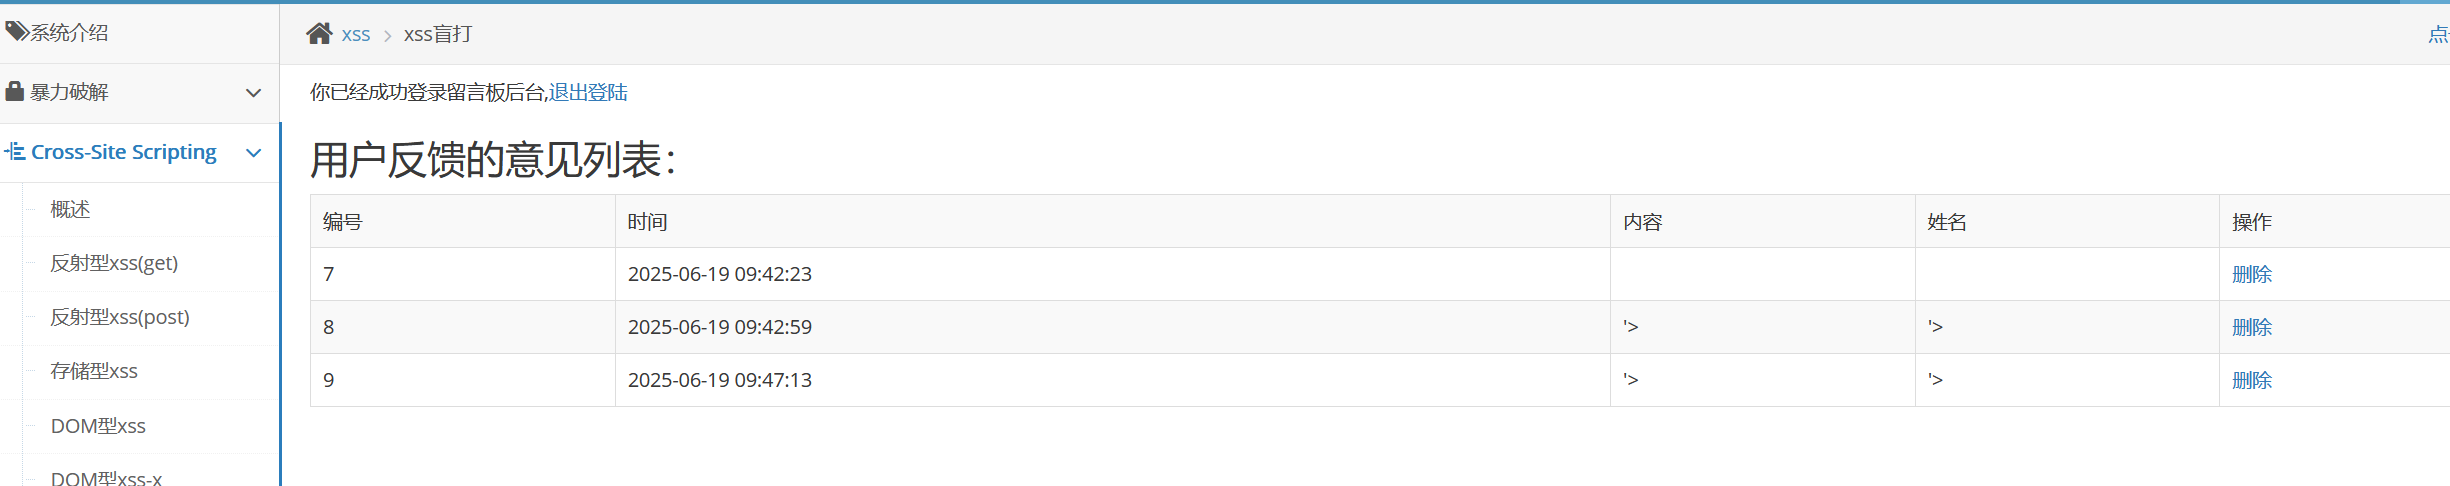Select DOM型xss-x in the sidebar
2450x486 pixels.
coord(106,478)
